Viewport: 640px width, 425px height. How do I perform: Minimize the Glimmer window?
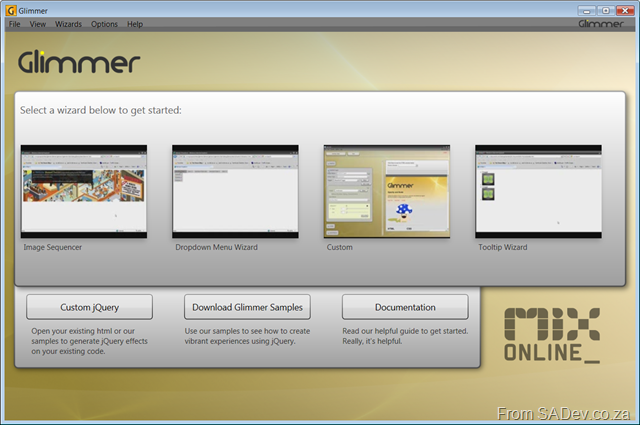587,11
